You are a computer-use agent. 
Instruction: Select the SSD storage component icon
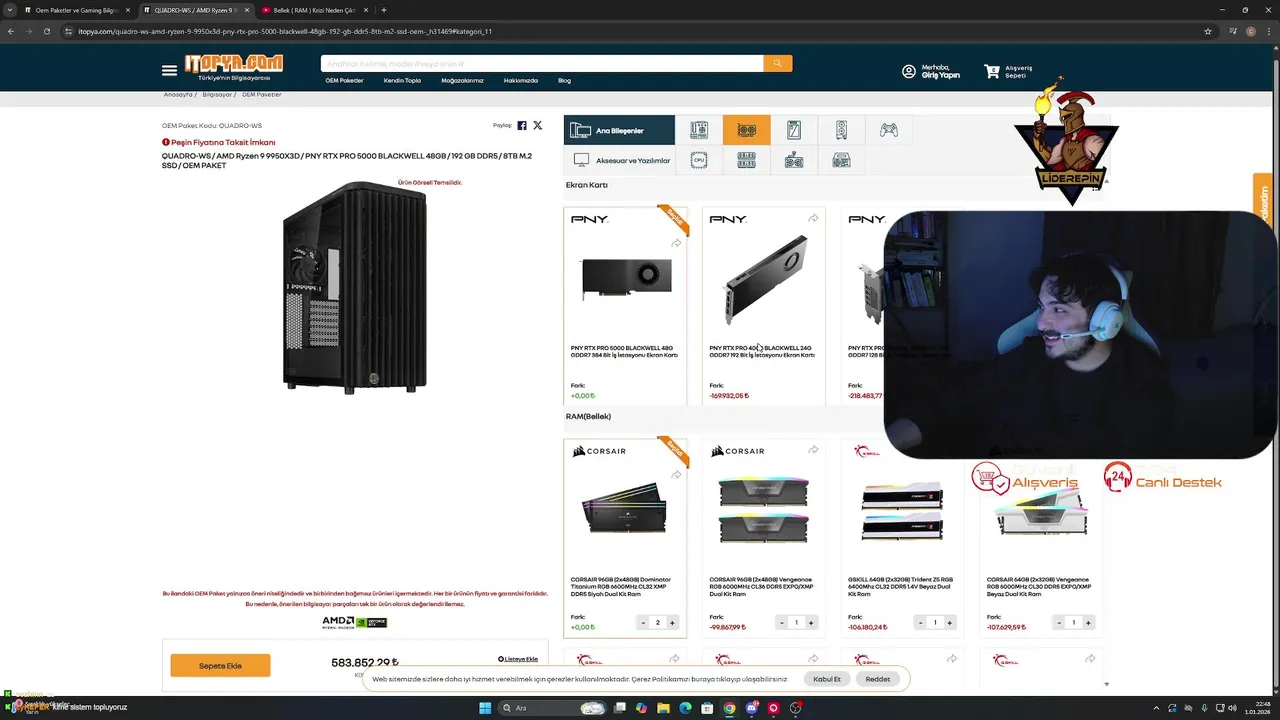click(794, 130)
